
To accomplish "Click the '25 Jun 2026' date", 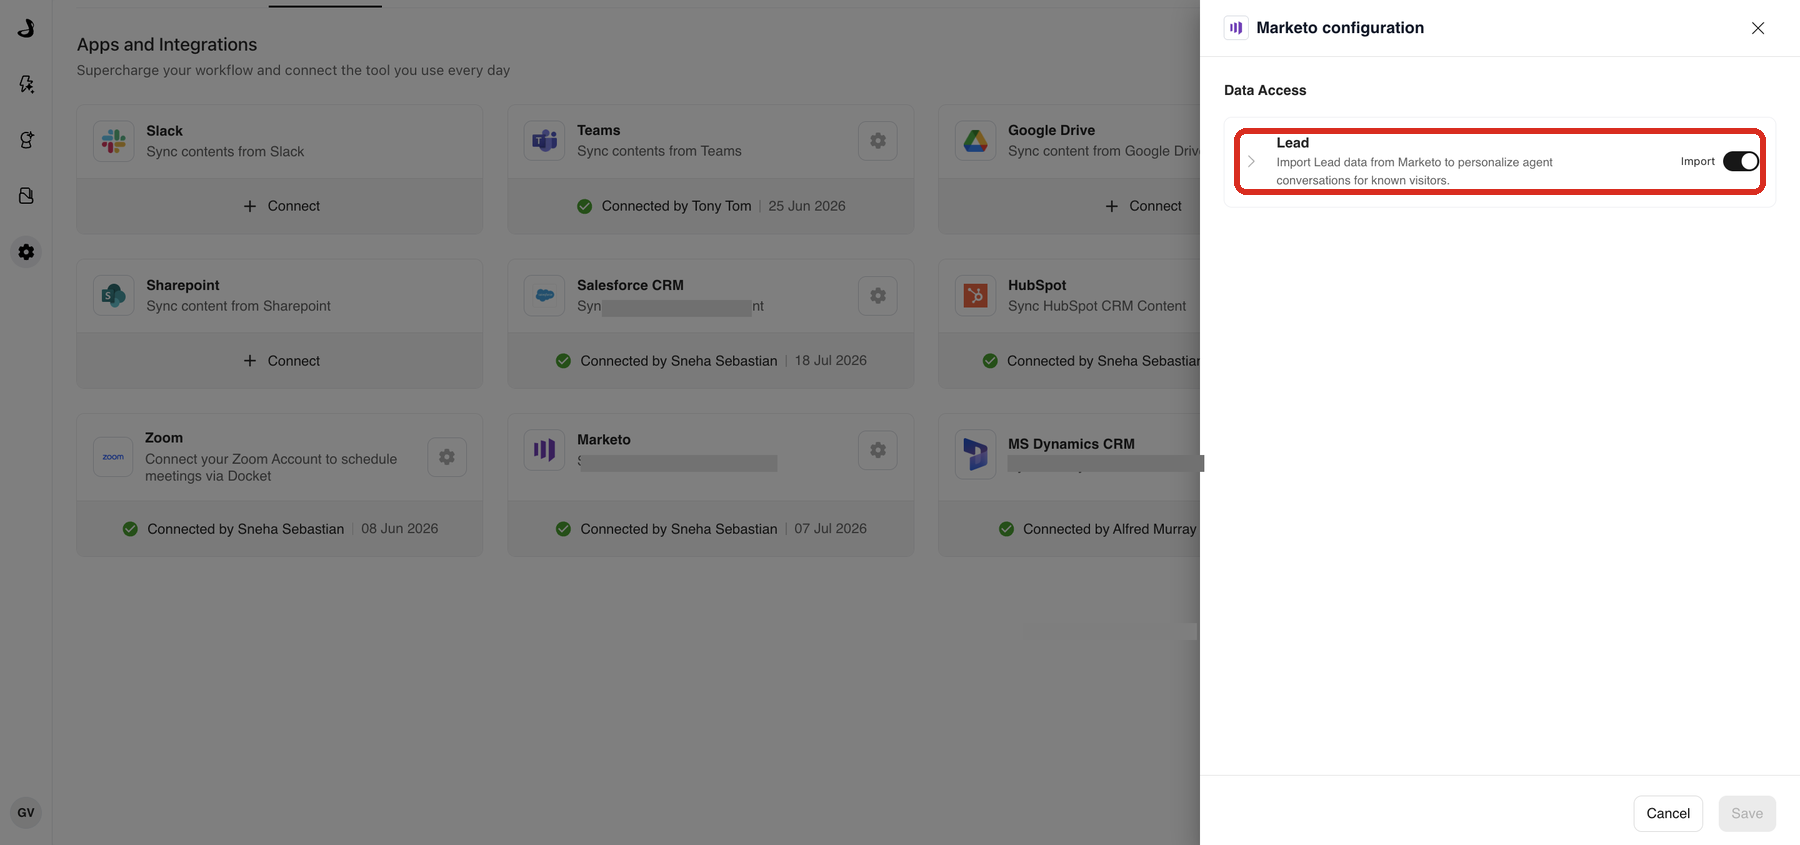I will pos(807,206).
